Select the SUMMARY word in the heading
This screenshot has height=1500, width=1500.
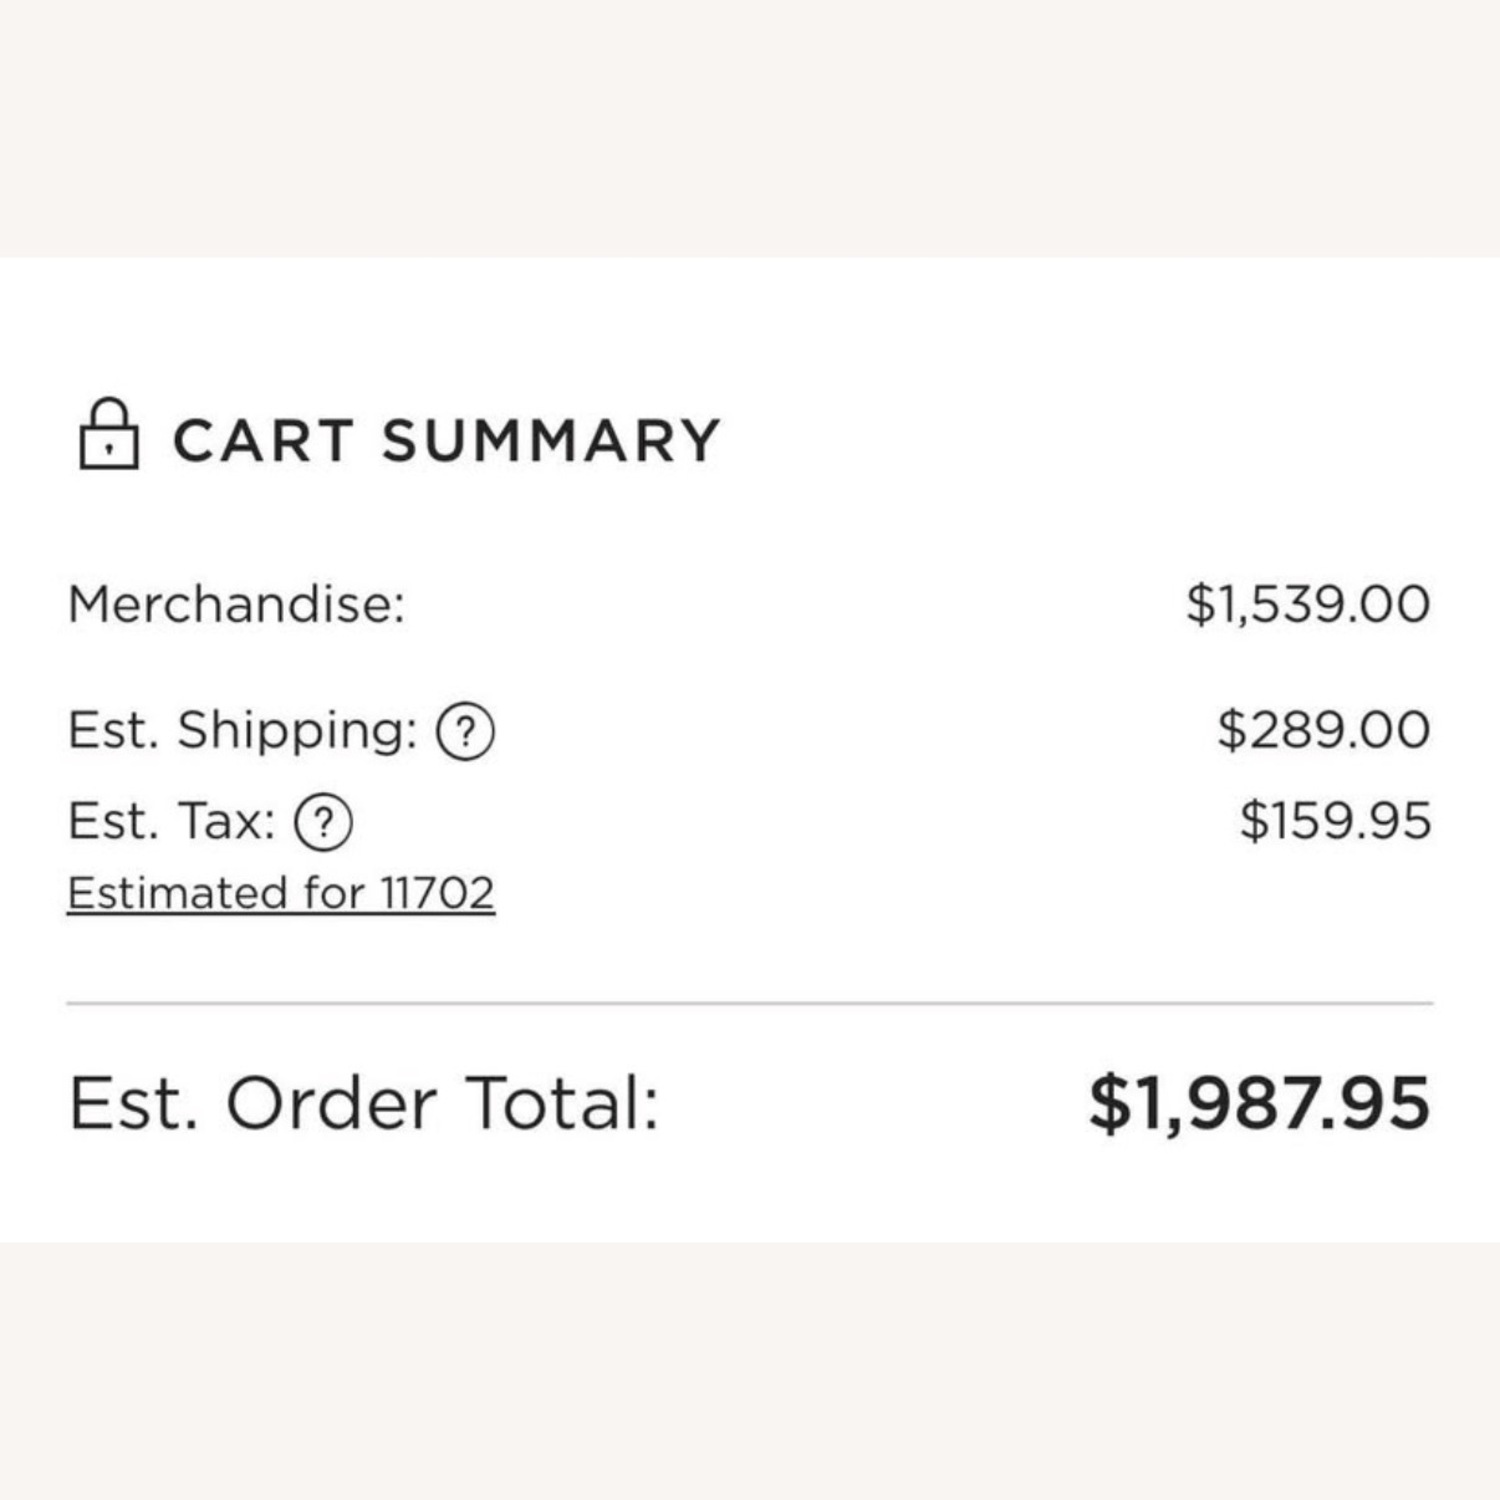(551, 441)
